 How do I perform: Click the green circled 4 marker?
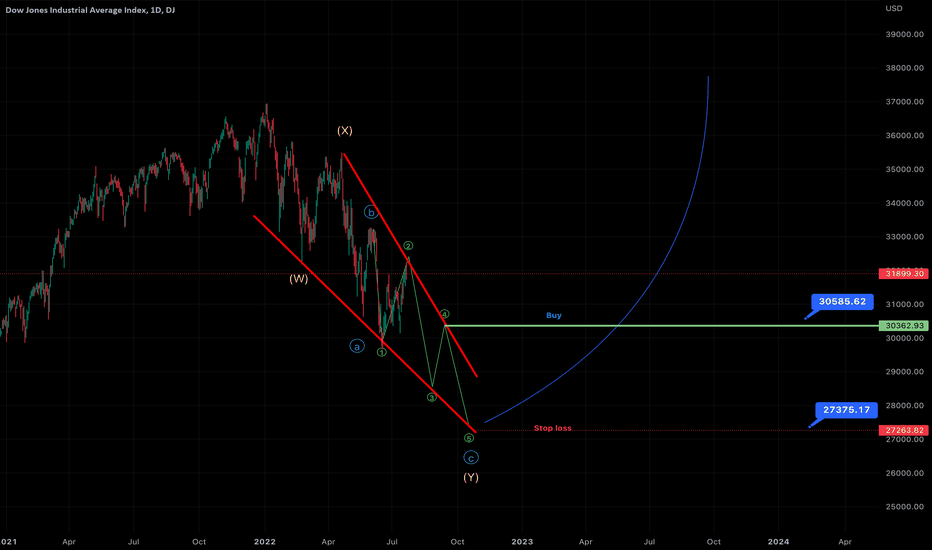click(x=445, y=314)
